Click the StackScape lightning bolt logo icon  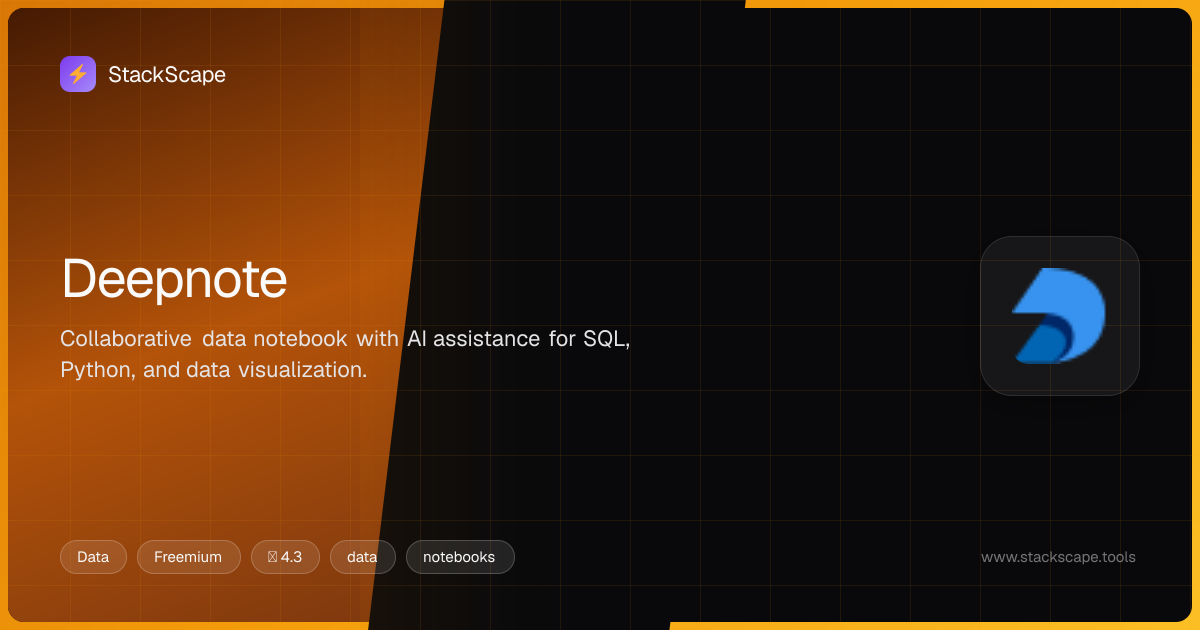78,74
